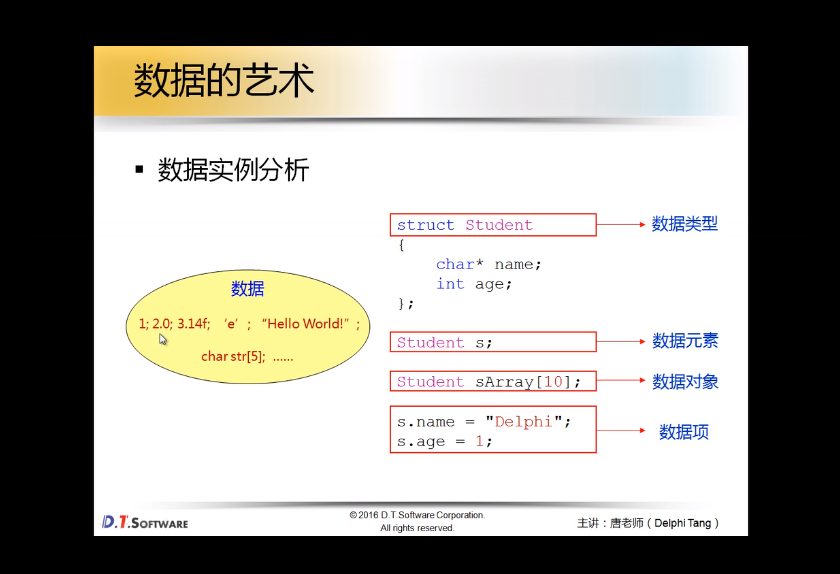
Task: Select the line char* name;
Action: coord(489,264)
